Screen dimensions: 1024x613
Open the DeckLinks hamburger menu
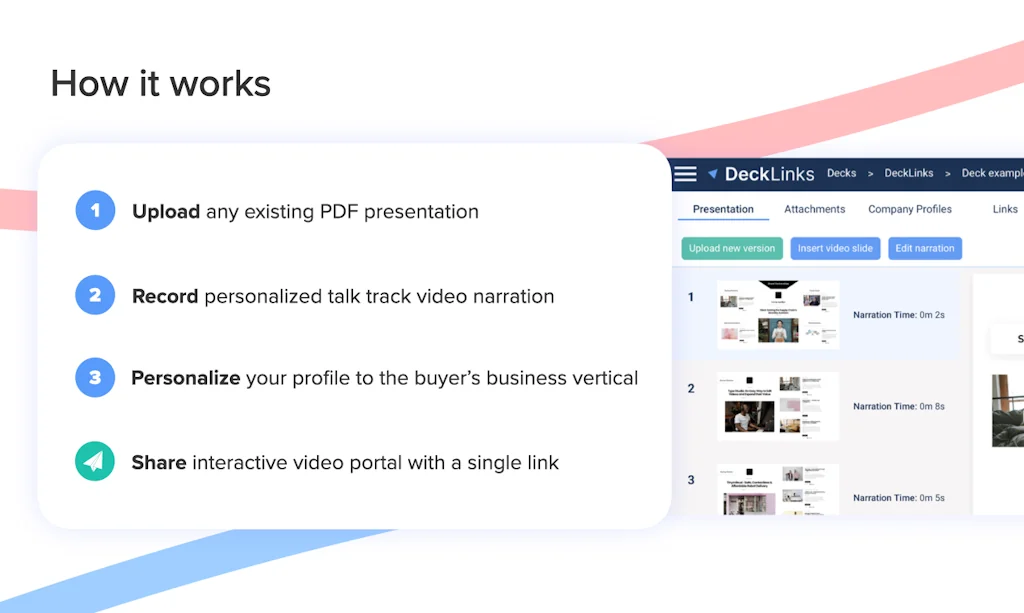click(x=685, y=174)
